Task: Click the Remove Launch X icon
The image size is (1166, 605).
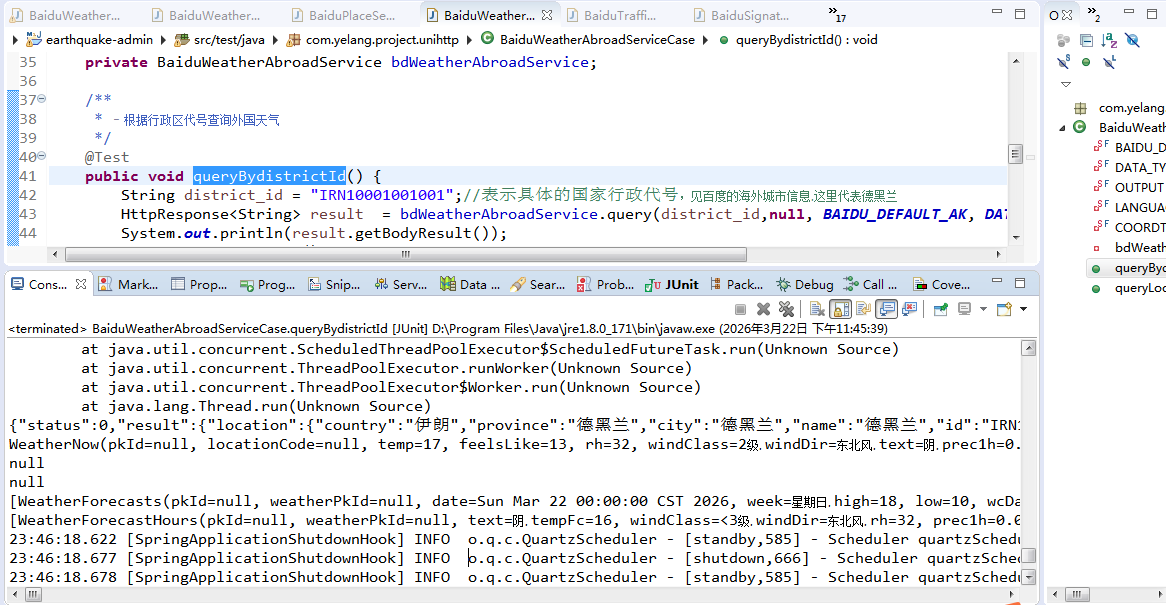Action: [763, 308]
